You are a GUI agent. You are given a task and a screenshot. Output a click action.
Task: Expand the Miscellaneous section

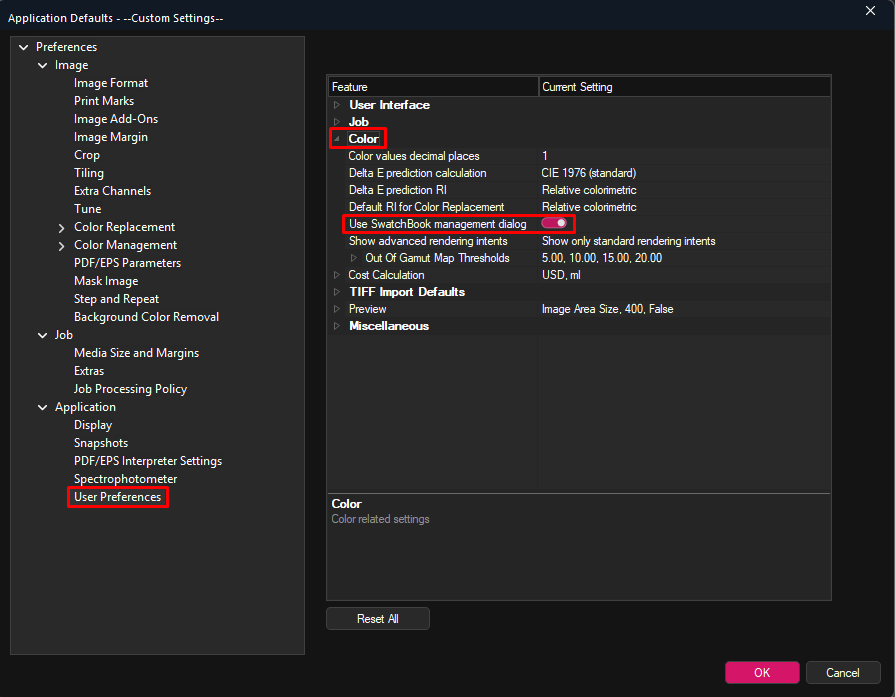[x=337, y=326]
